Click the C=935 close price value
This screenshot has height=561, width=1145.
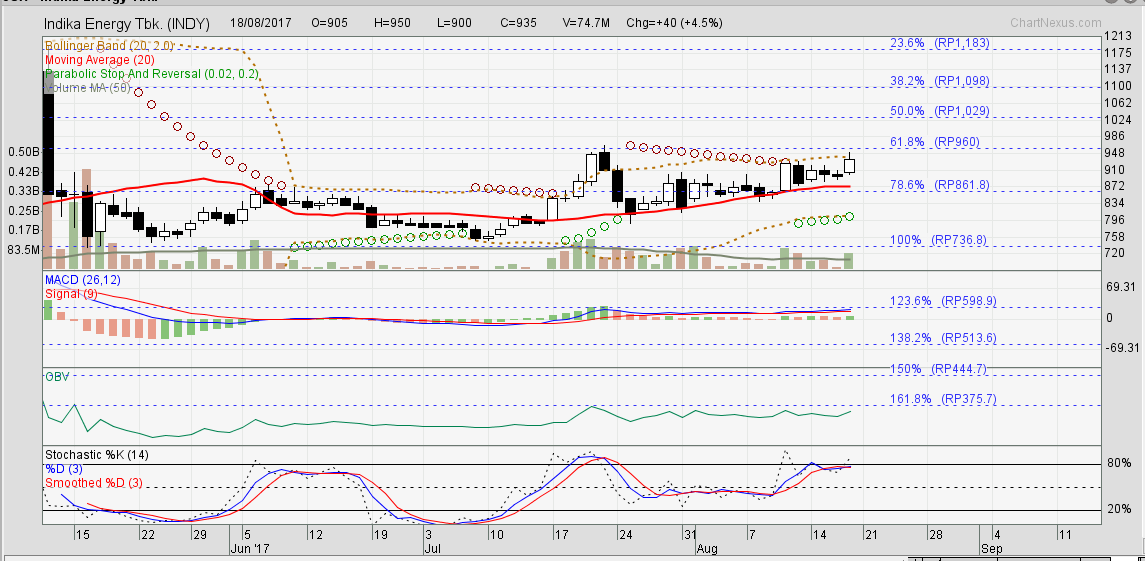coord(518,23)
